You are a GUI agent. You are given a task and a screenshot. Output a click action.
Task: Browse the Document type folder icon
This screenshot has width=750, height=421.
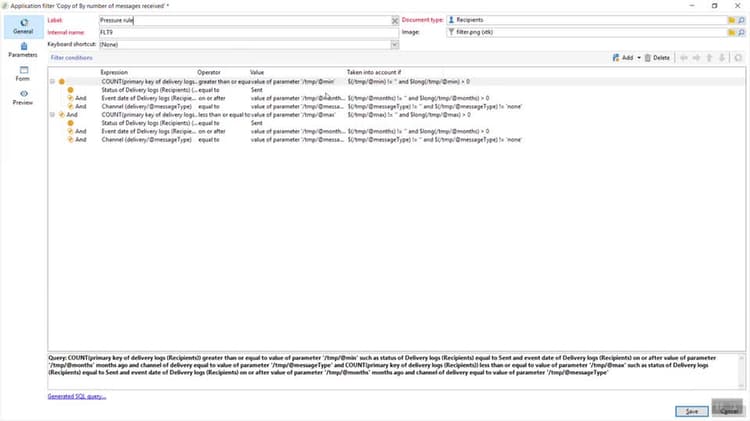(732, 20)
